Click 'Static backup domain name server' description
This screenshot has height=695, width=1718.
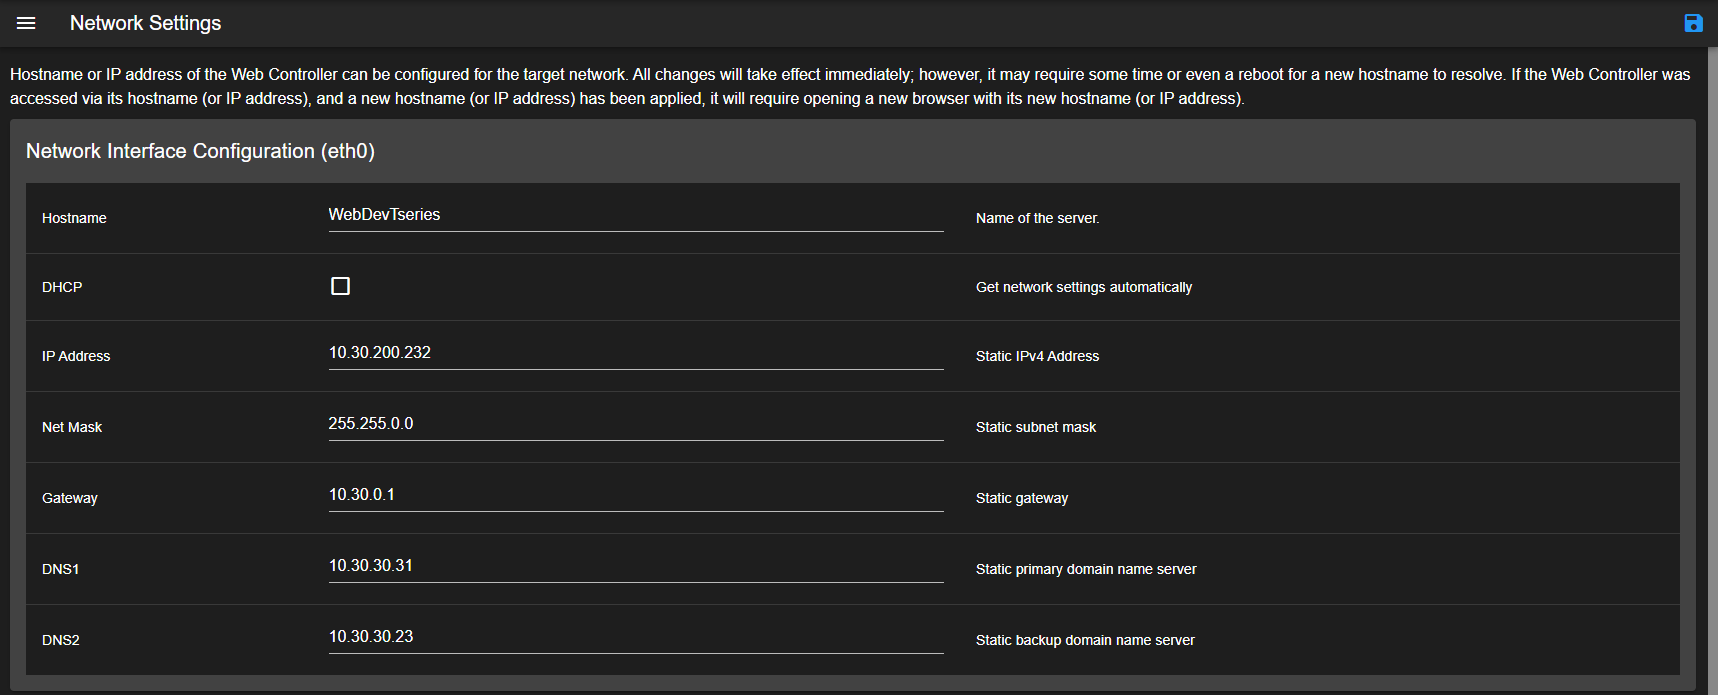pos(1085,640)
